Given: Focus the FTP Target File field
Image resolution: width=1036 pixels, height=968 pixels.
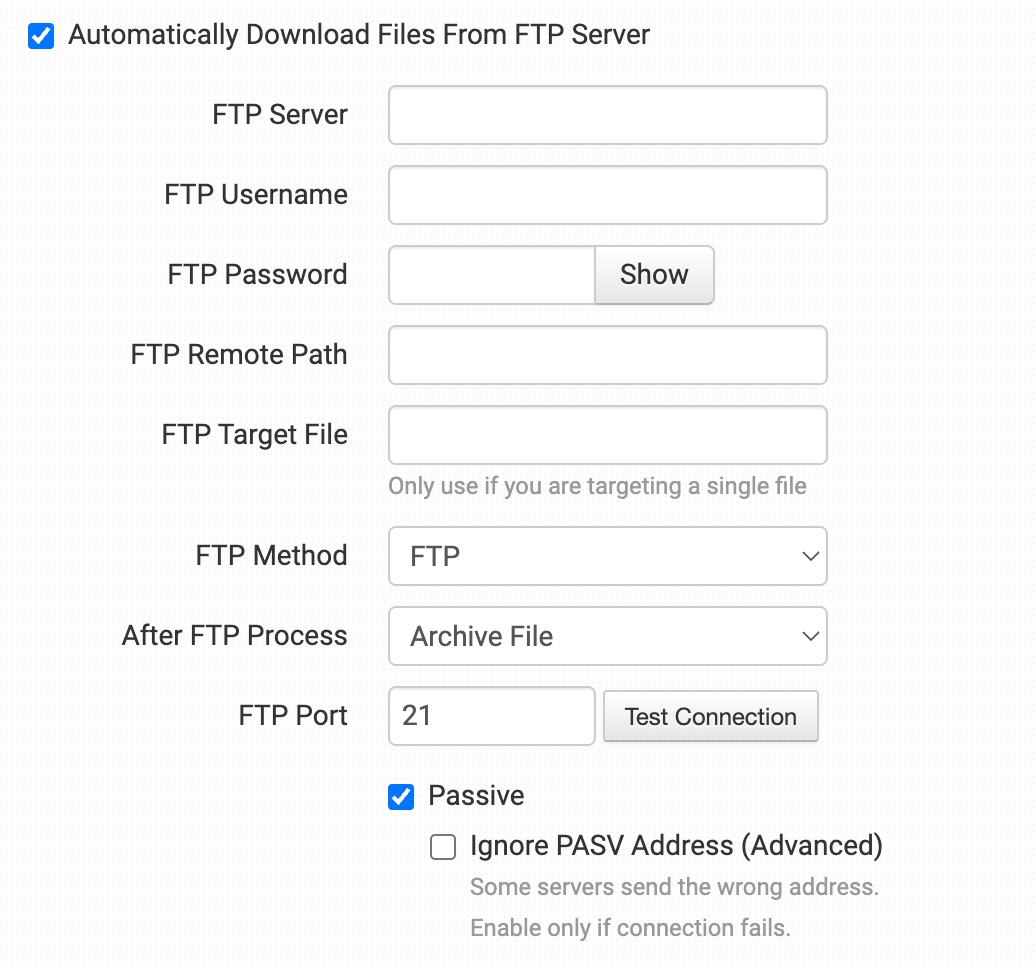Looking at the screenshot, I should pyautogui.click(x=608, y=435).
